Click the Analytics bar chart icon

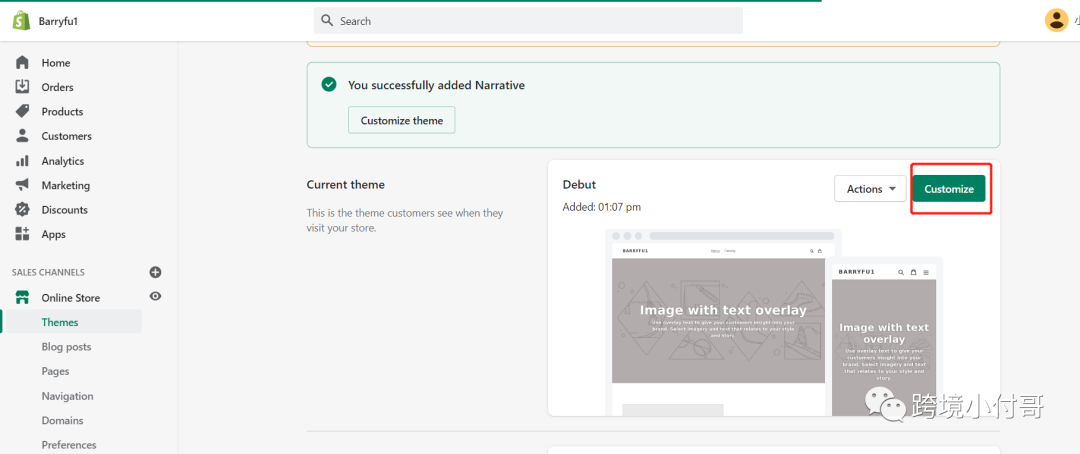click(x=22, y=161)
